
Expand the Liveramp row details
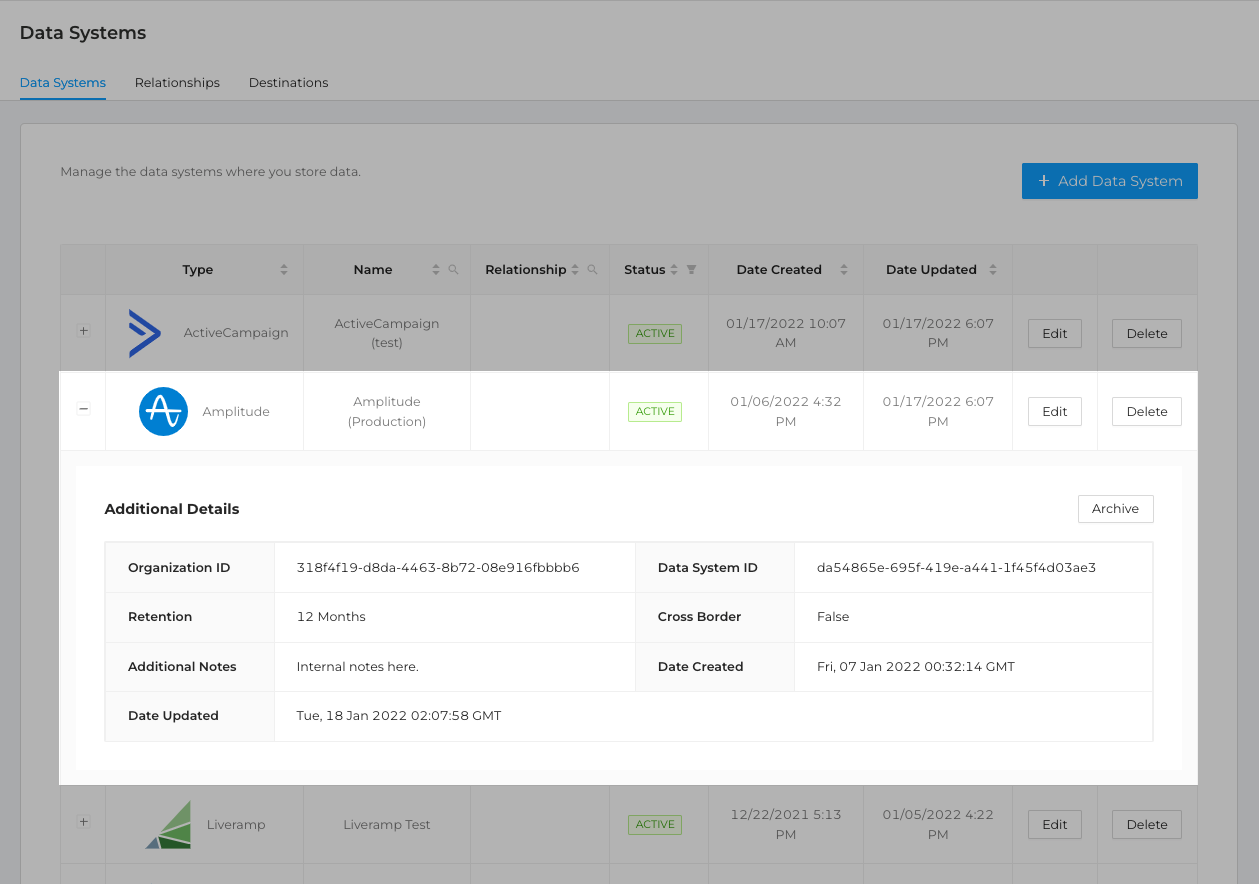(x=84, y=822)
